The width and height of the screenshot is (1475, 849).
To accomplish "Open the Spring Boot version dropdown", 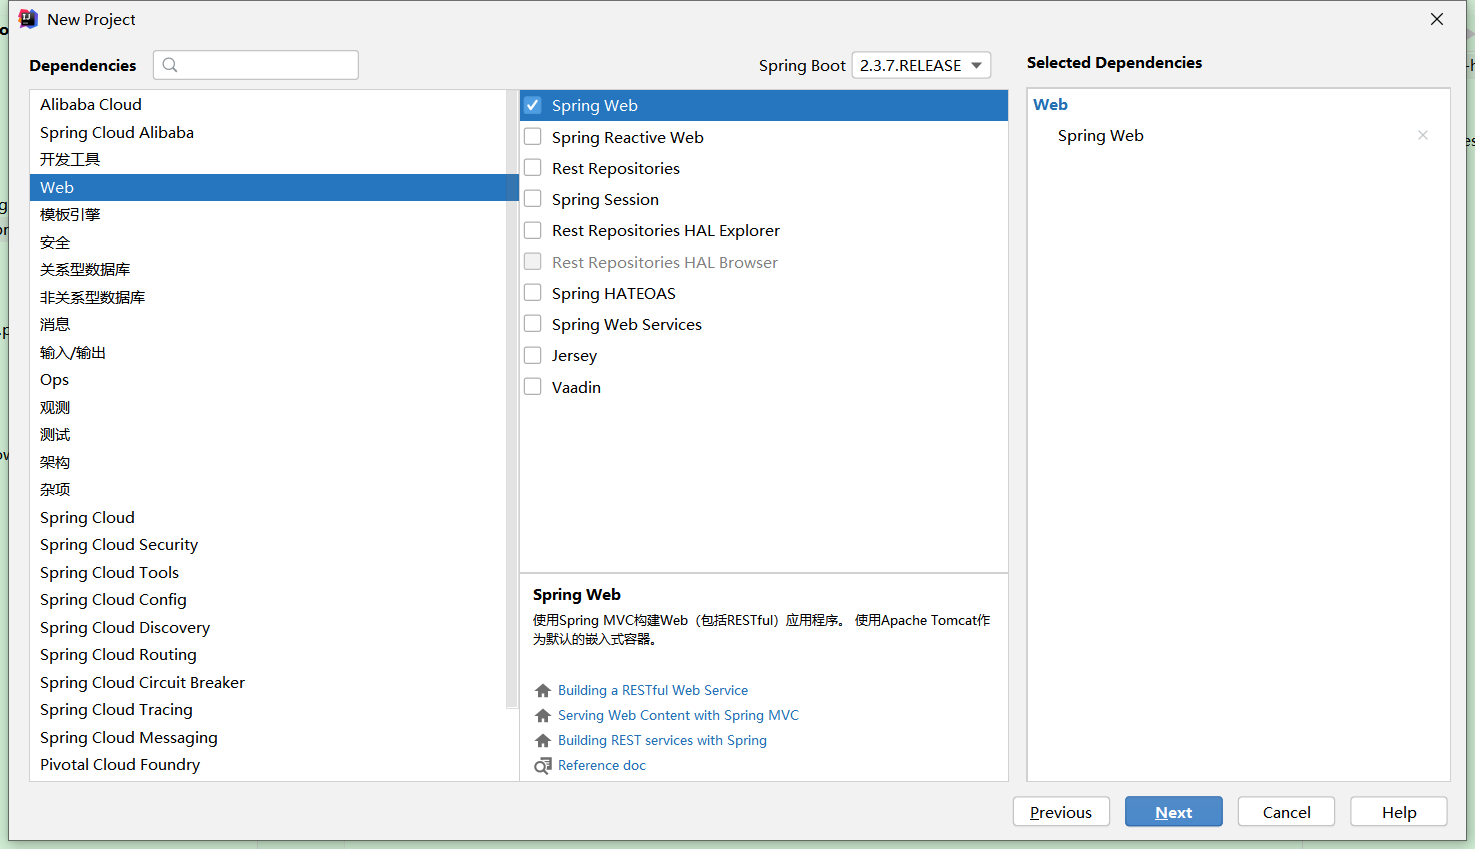I will pos(921,65).
